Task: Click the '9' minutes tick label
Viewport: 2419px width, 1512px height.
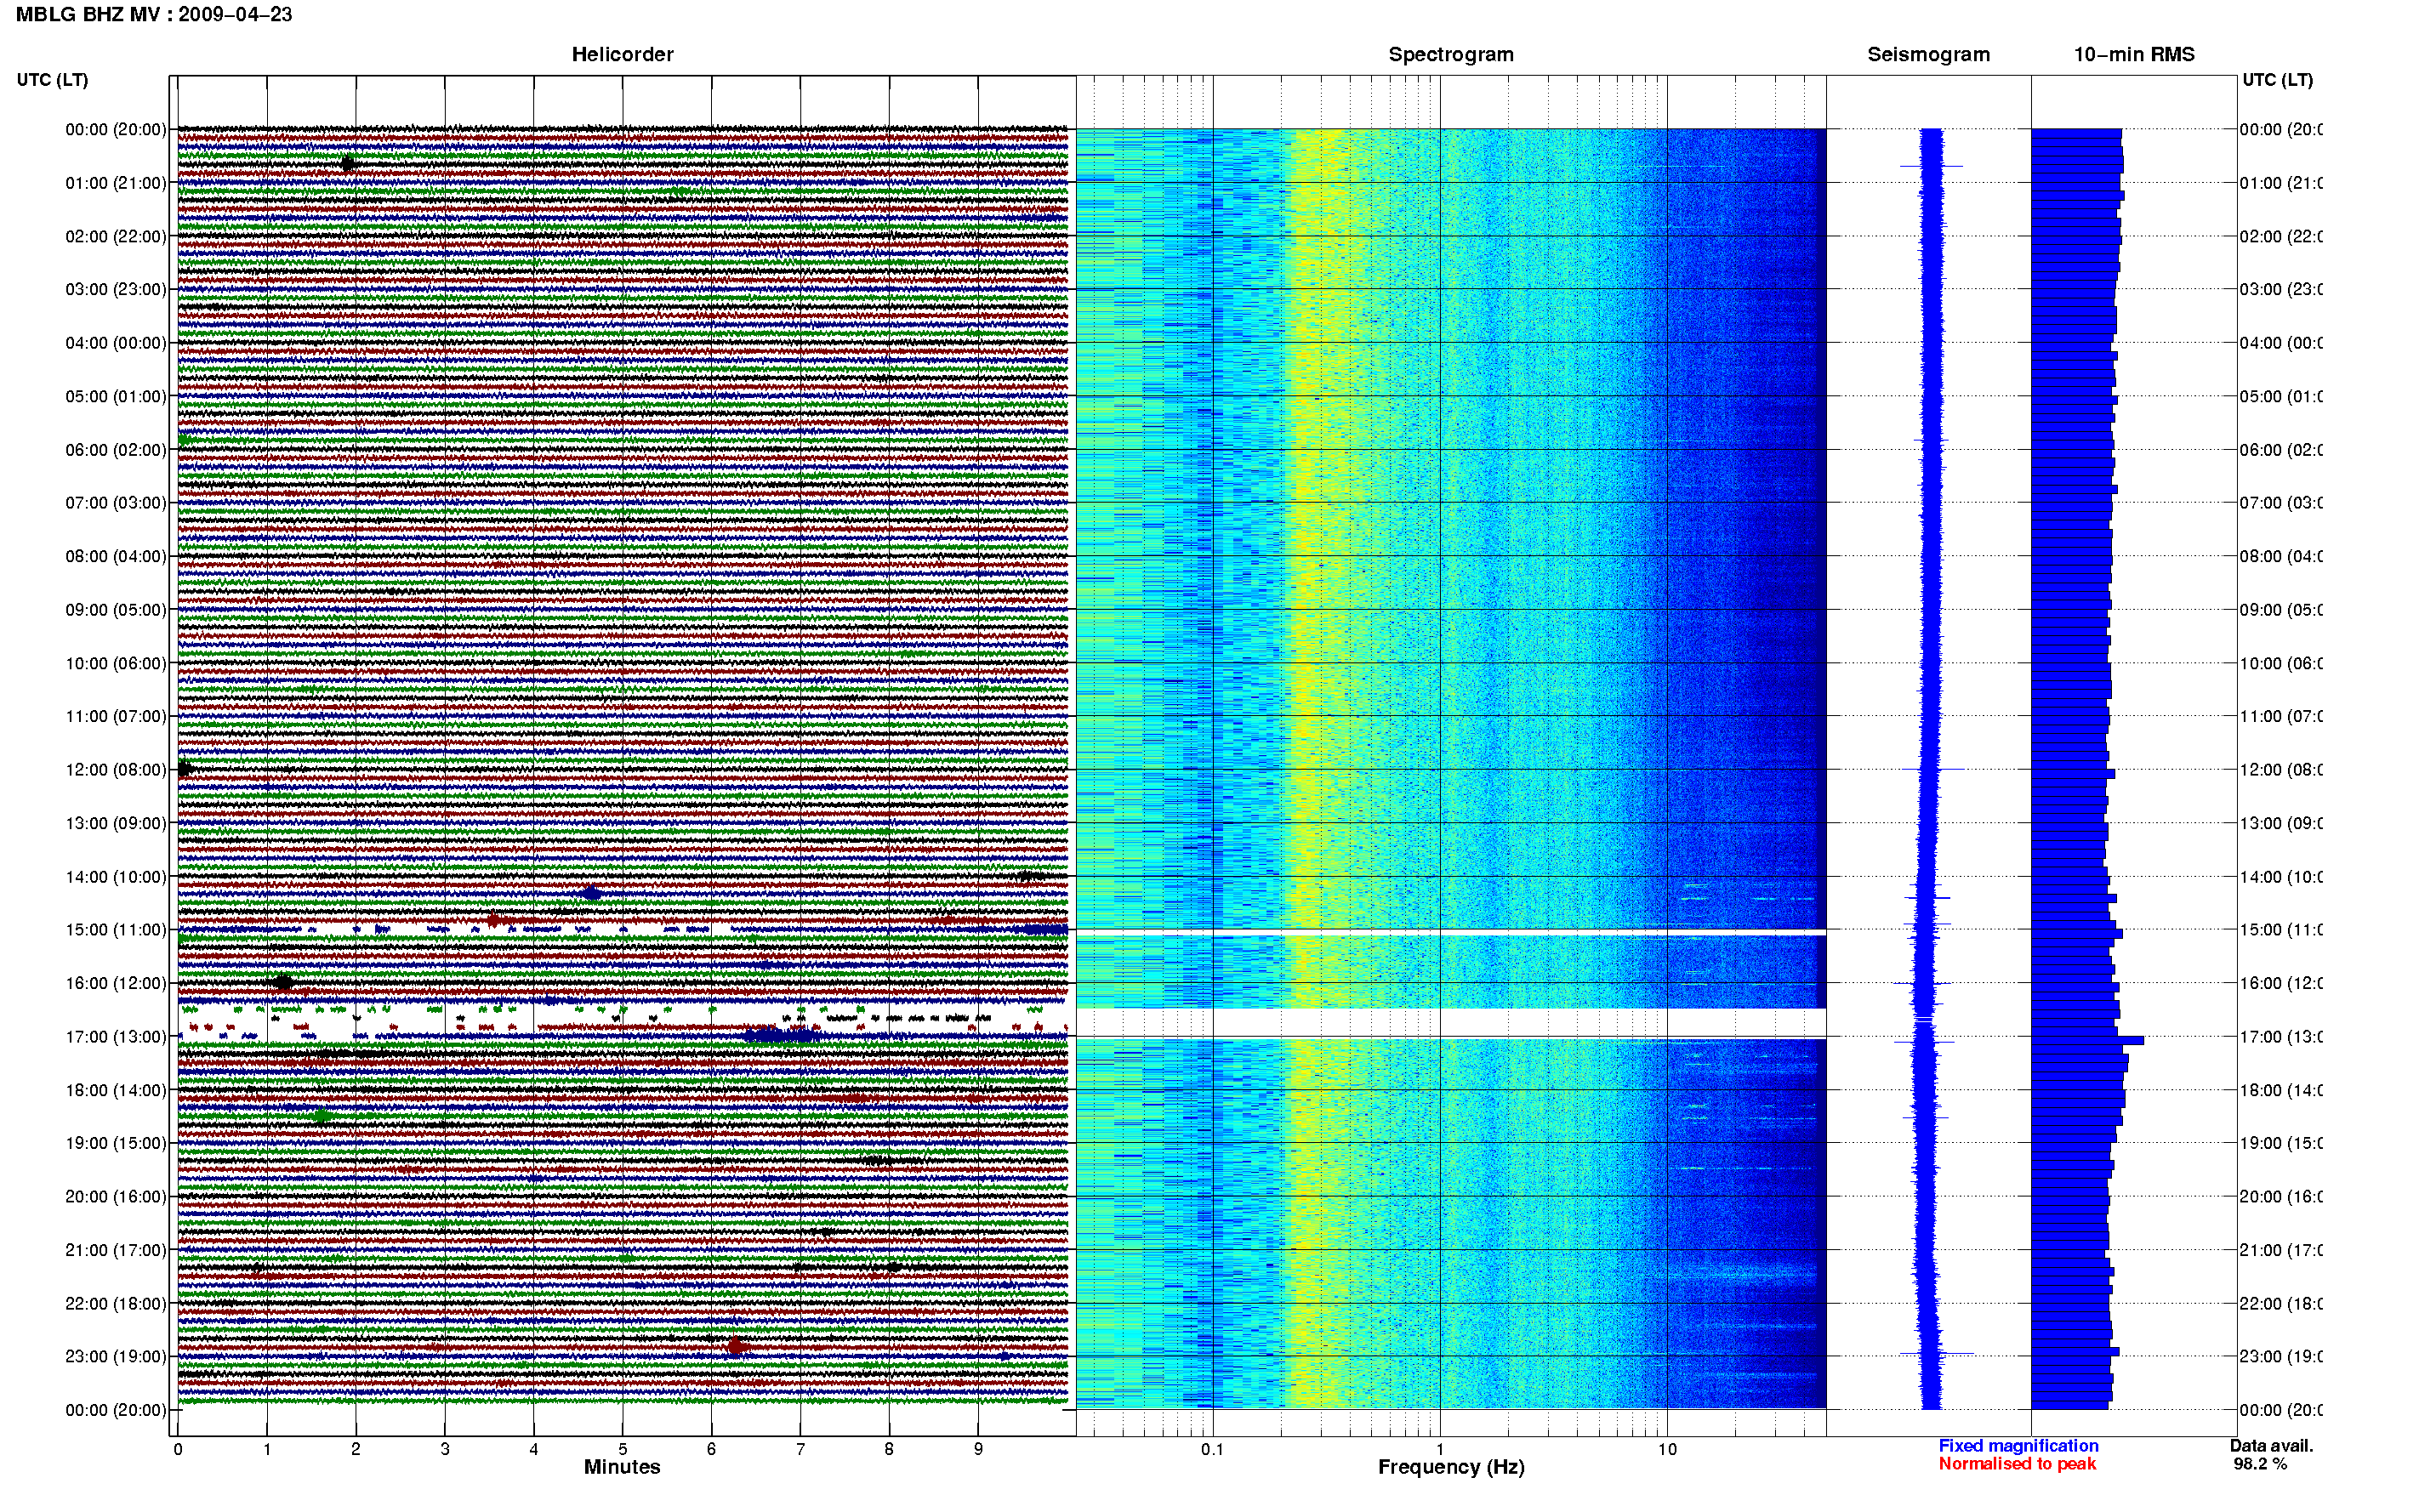Action: [978, 1448]
